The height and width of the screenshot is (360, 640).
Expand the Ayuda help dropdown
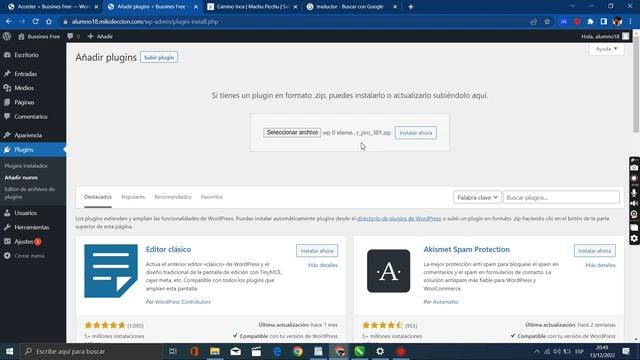(x=606, y=49)
